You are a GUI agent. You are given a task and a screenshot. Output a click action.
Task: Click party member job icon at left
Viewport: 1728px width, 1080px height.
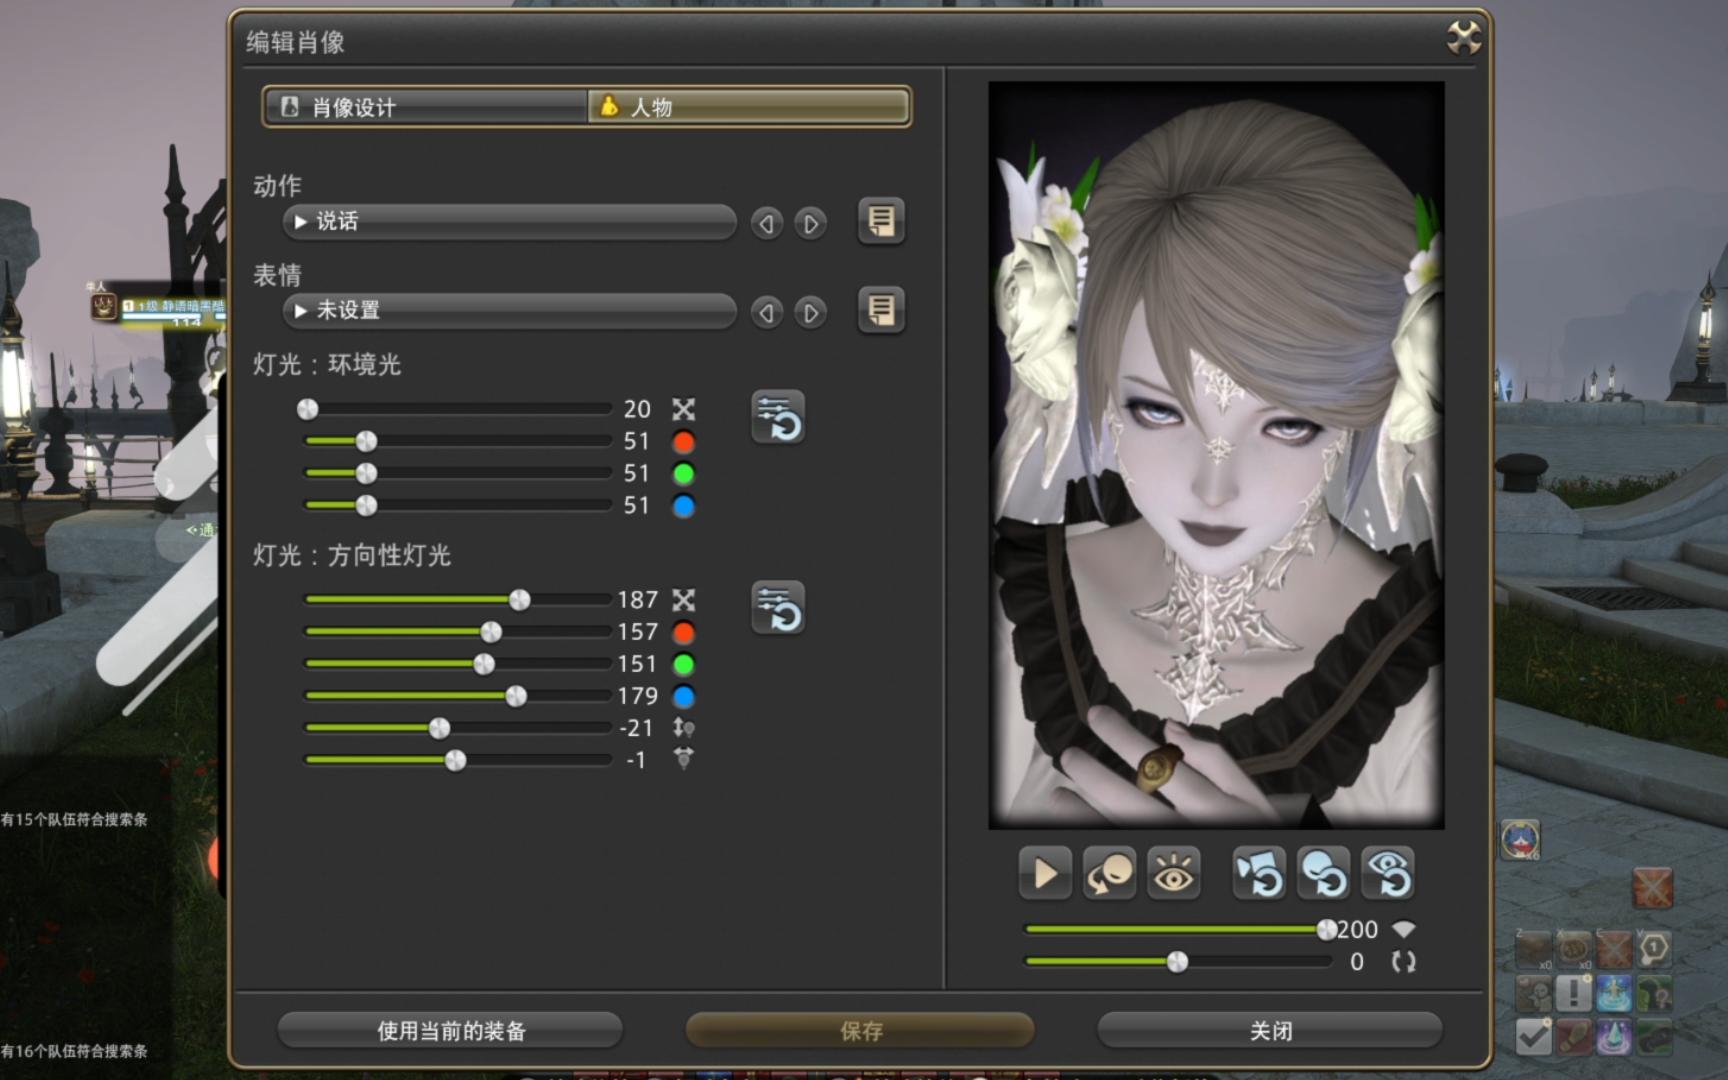tap(104, 306)
